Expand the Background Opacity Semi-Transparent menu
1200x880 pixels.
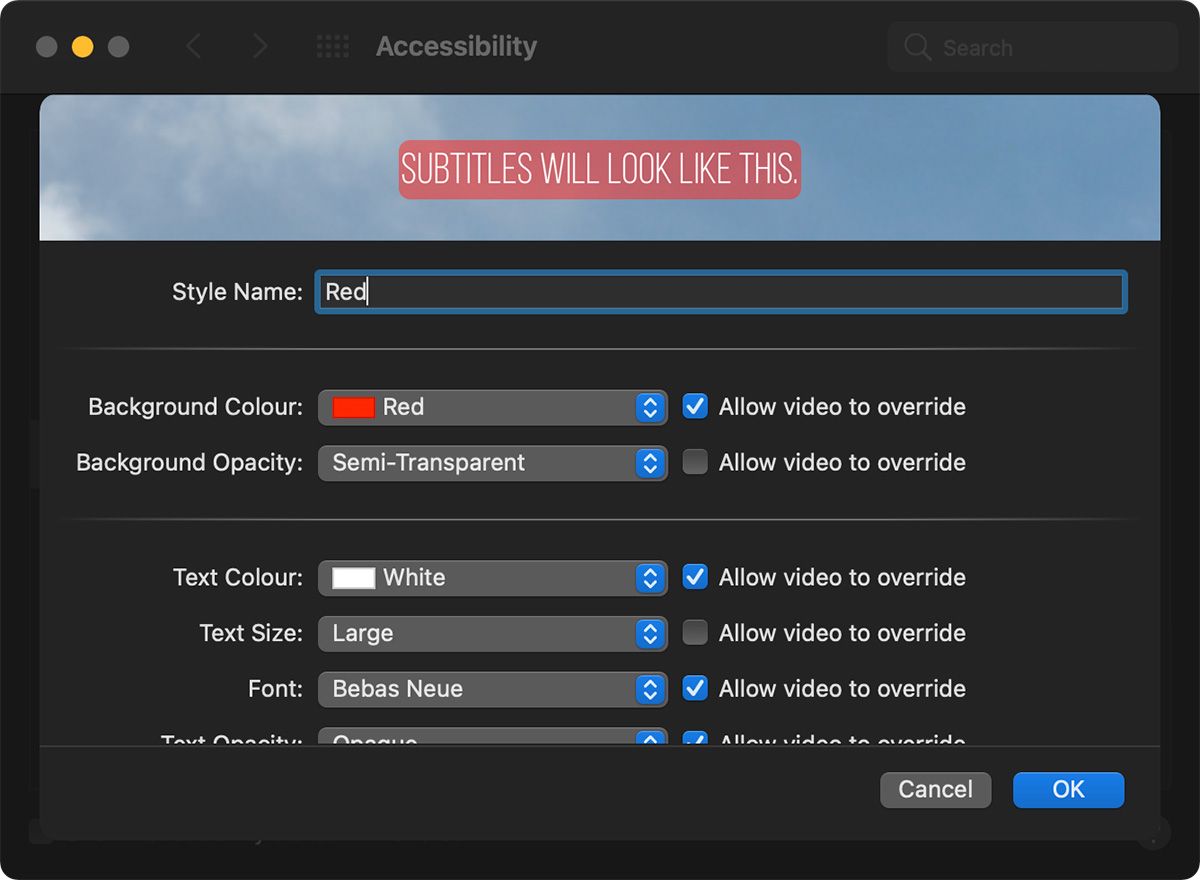tap(492, 463)
